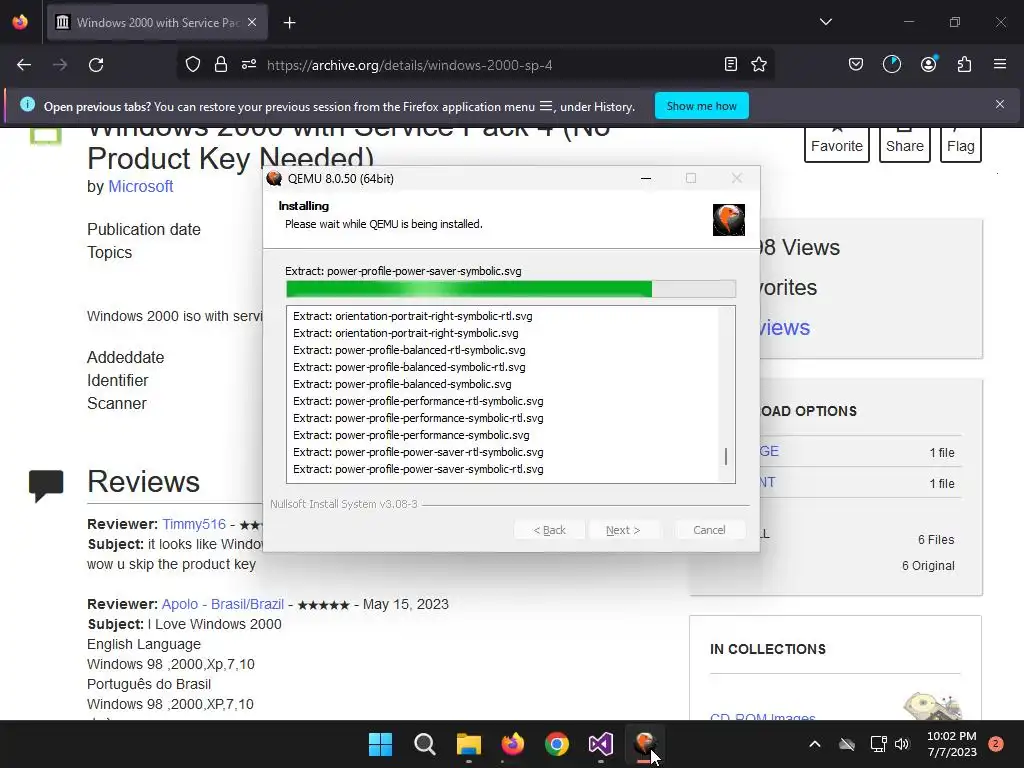Screen dimensions: 1024x768
Task: Open volume control in system tray
Action: coord(902,744)
